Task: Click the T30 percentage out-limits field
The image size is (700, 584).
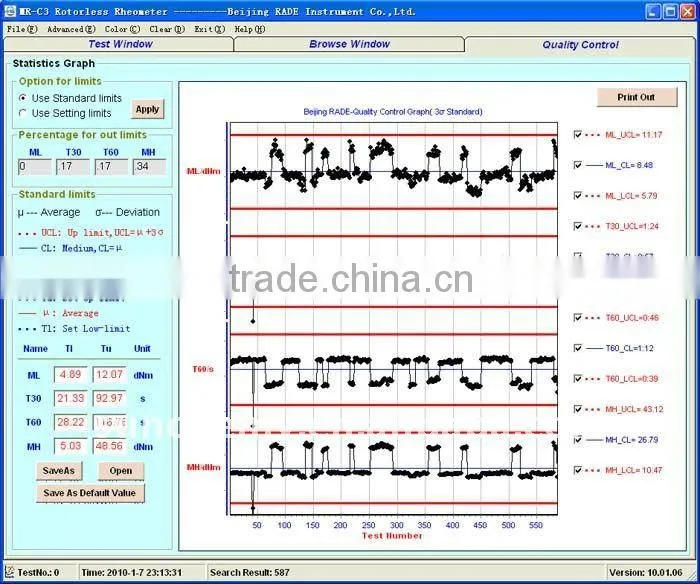Action: point(73,167)
